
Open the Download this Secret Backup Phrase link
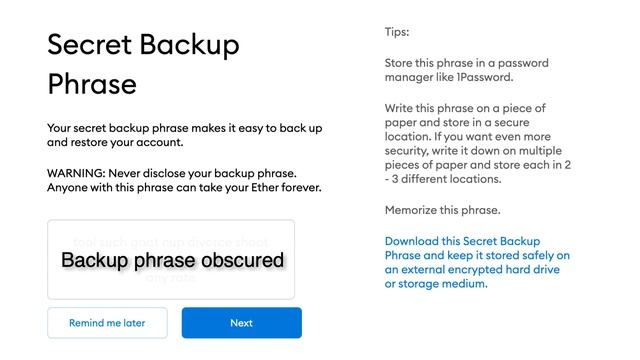[x=477, y=262]
